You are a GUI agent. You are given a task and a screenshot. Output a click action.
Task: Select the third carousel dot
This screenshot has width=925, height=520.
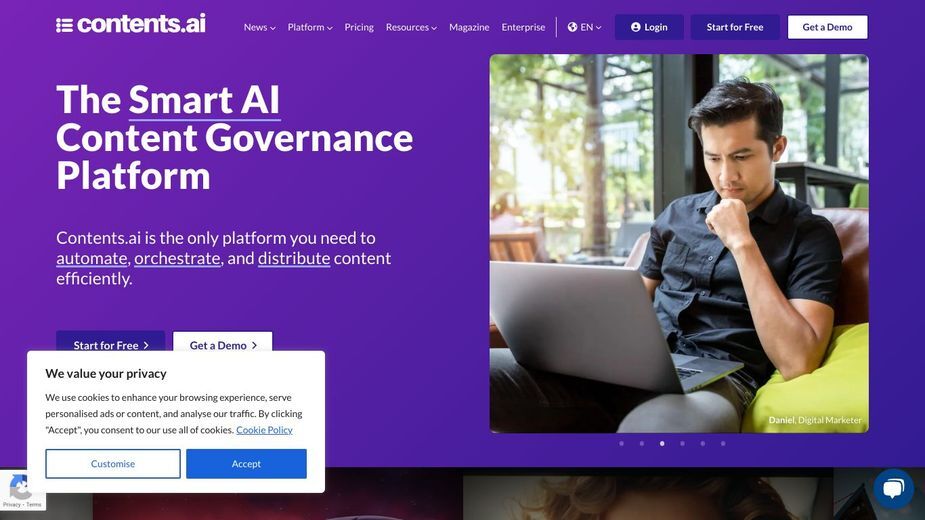pos(662,443)
